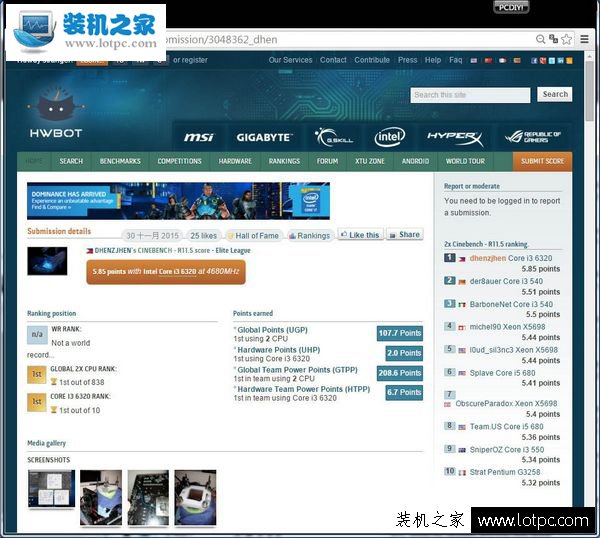The height and width of the screenshot is (538, 600).
Task: Open the HyperX sponsor logo
Action: (x=455, y=137)
